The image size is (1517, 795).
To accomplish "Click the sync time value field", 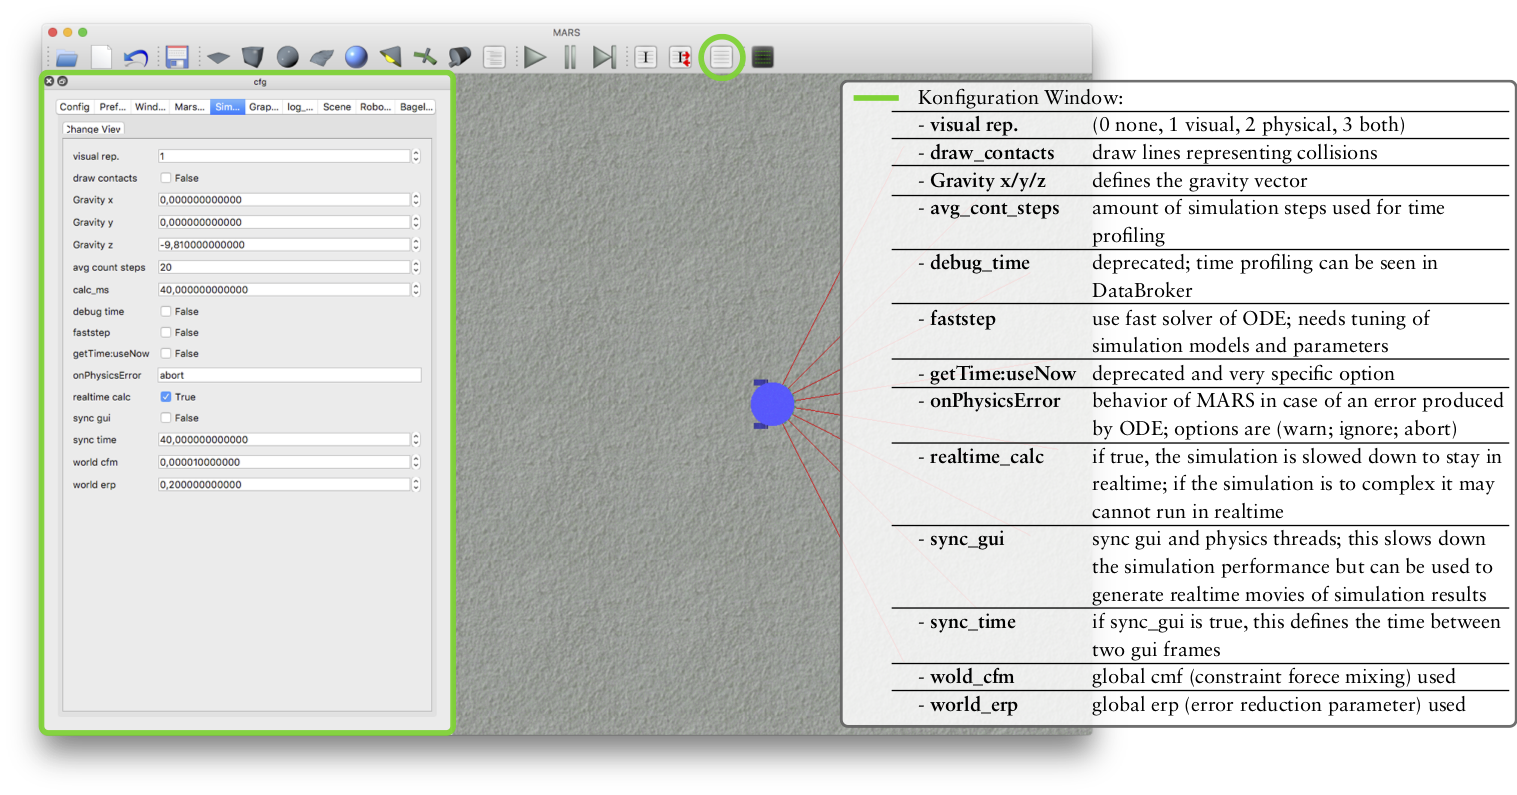I will tap(284, 439).
